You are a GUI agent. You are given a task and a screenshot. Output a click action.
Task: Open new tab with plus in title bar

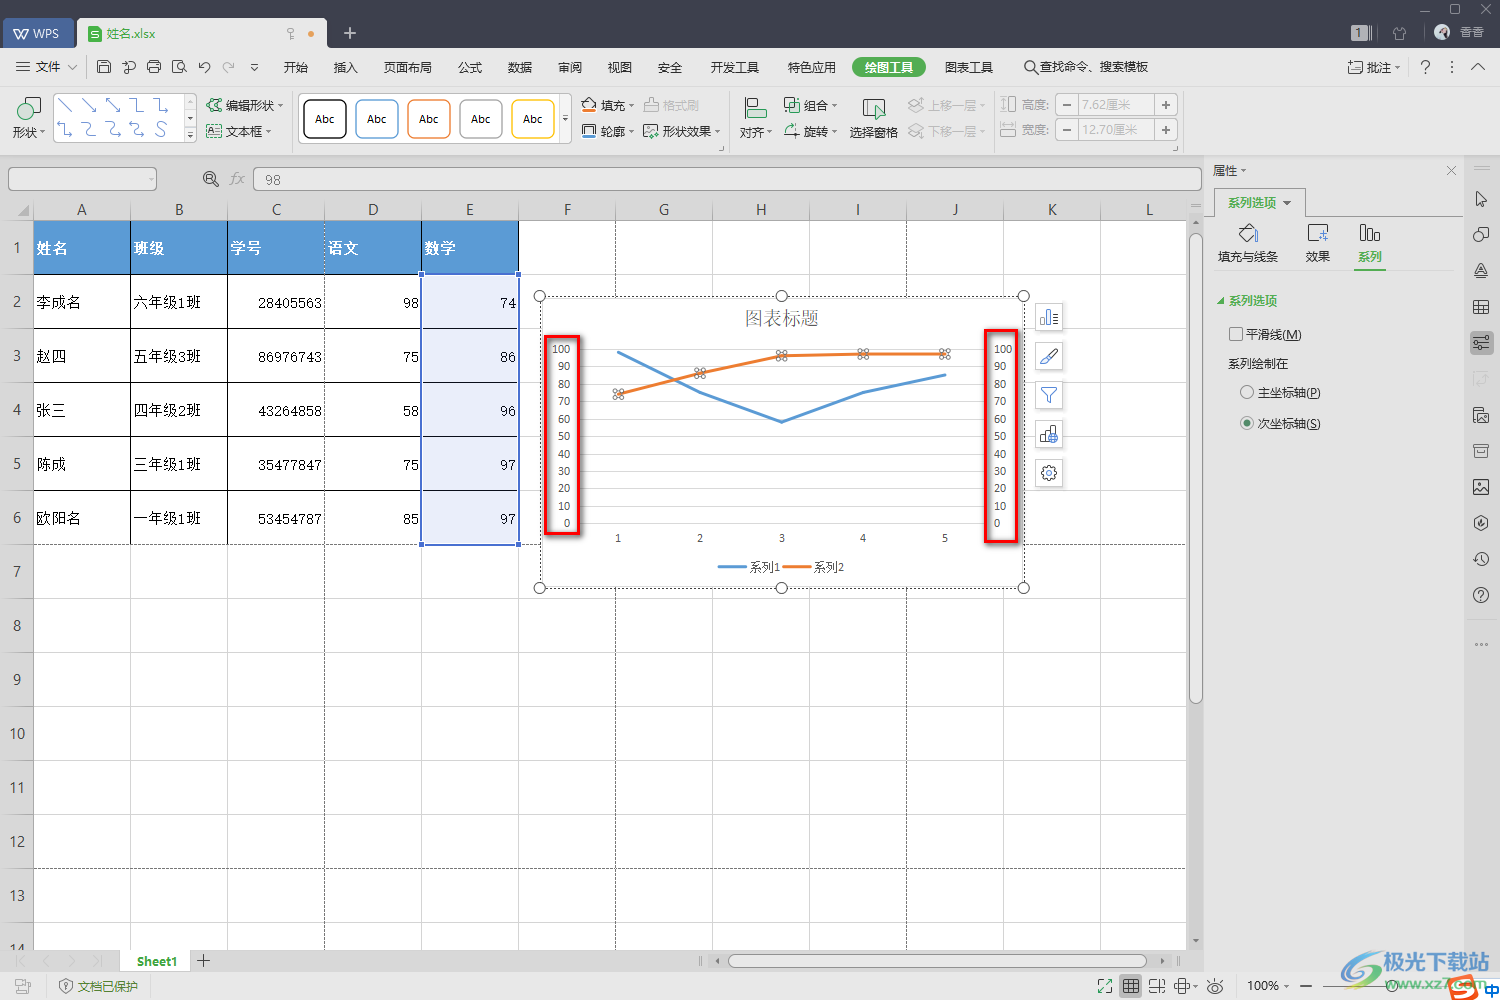[x=350, y=33]
